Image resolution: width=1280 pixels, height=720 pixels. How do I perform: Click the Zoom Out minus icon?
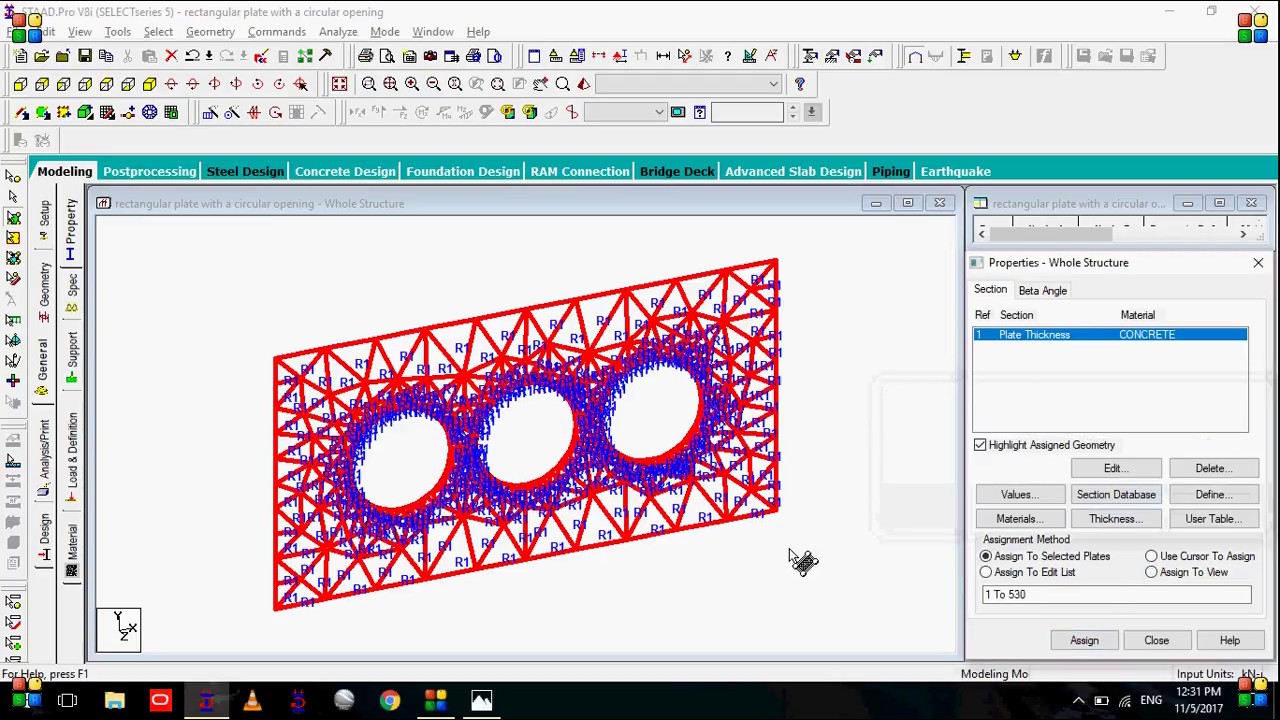[x=433, y=84]
